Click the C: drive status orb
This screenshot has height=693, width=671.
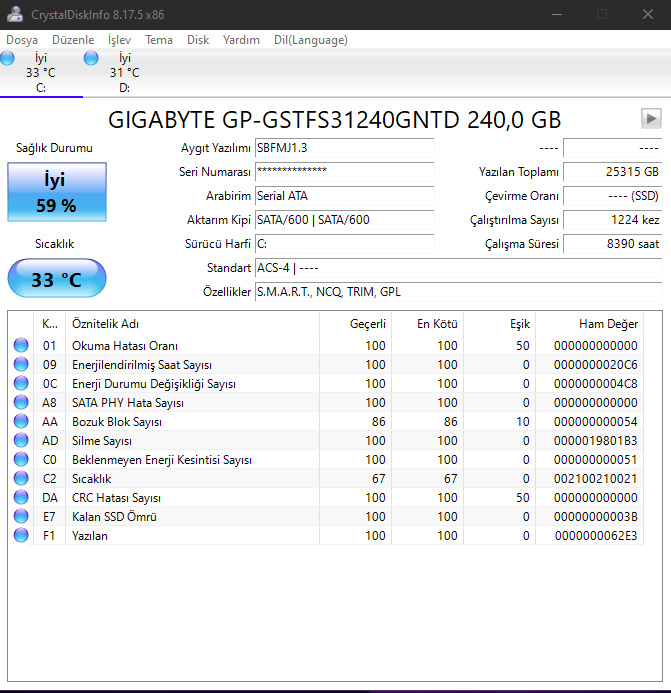[x=7, y=58]
